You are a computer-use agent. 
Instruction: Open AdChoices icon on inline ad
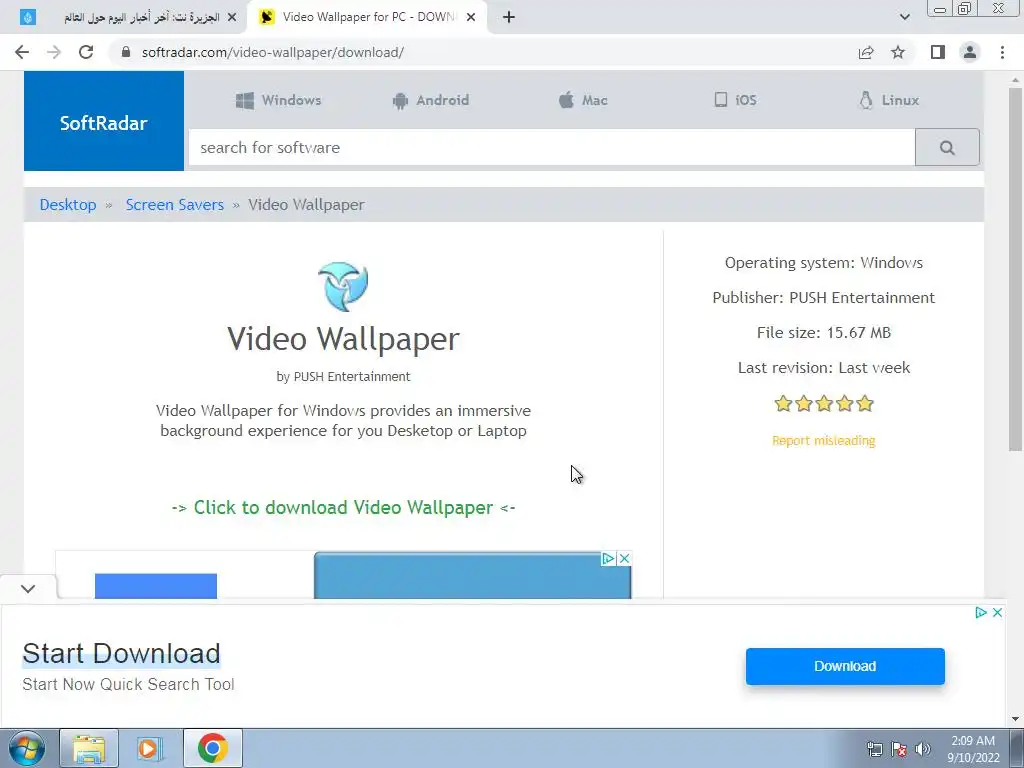608,558
